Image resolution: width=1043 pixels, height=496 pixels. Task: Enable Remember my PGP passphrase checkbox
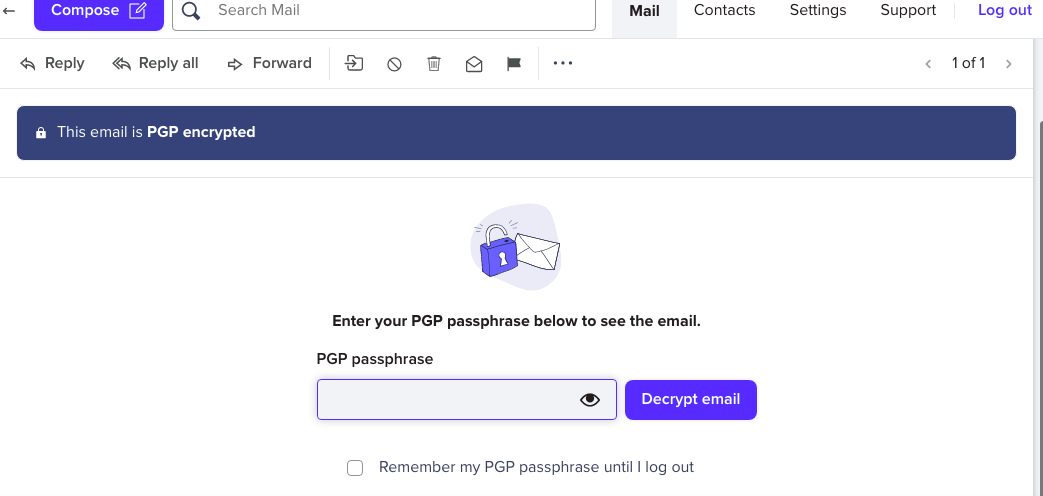click(355, 468)
